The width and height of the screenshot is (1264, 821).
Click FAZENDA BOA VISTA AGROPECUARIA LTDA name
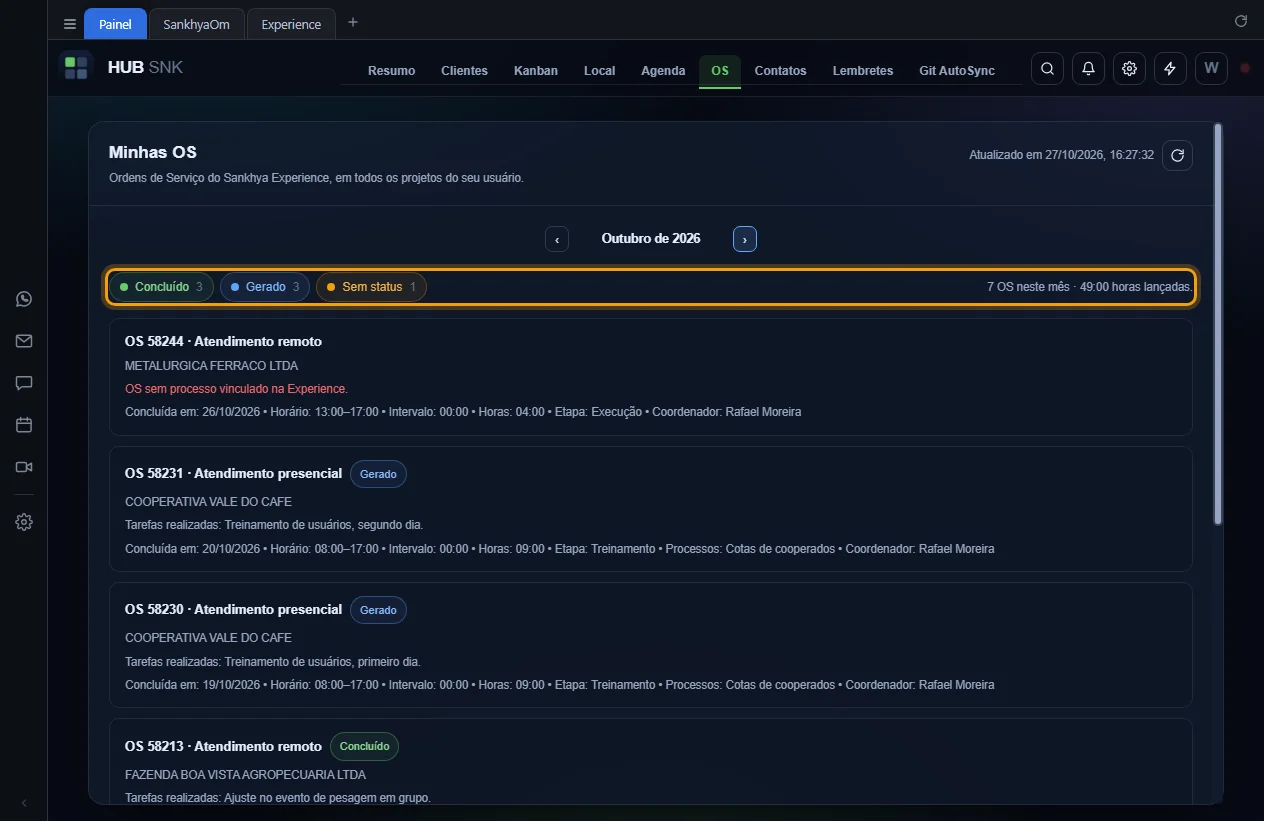(245, 774)
